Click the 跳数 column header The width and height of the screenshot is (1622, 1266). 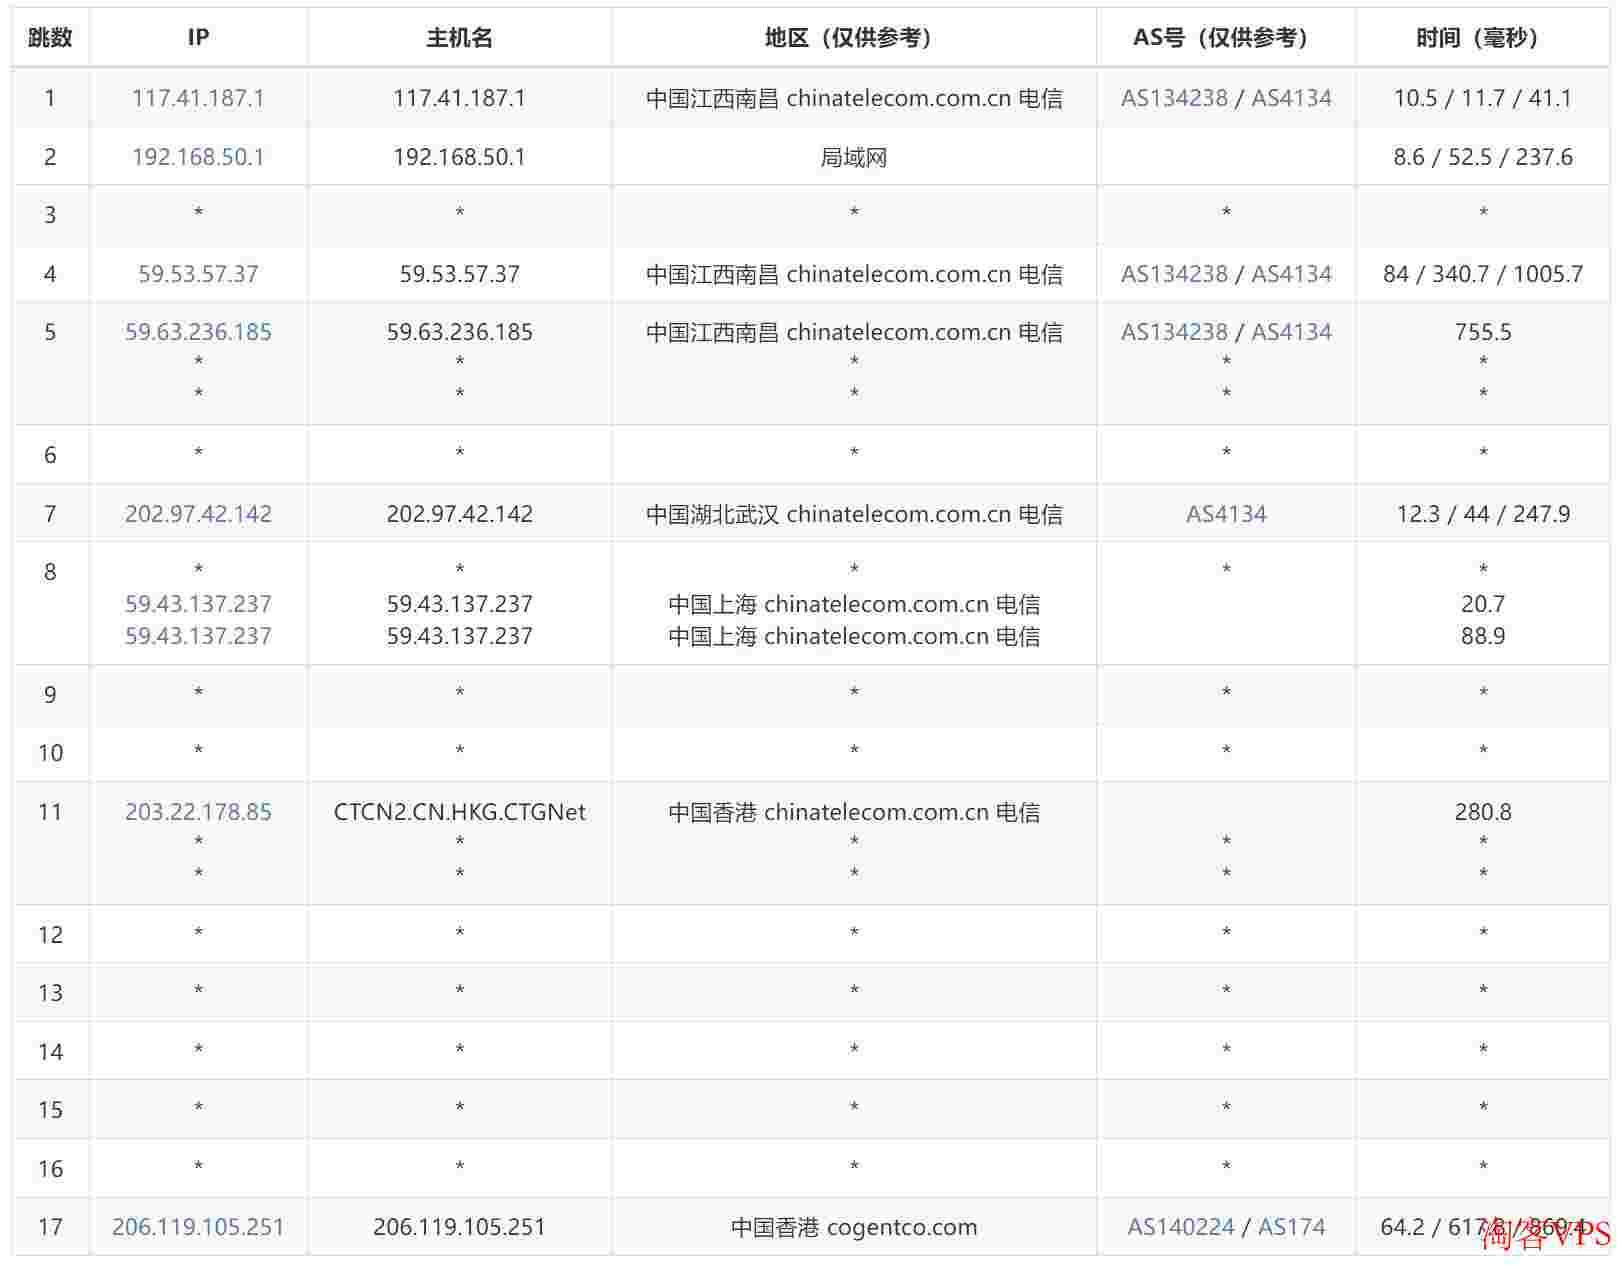pos(50,38)
